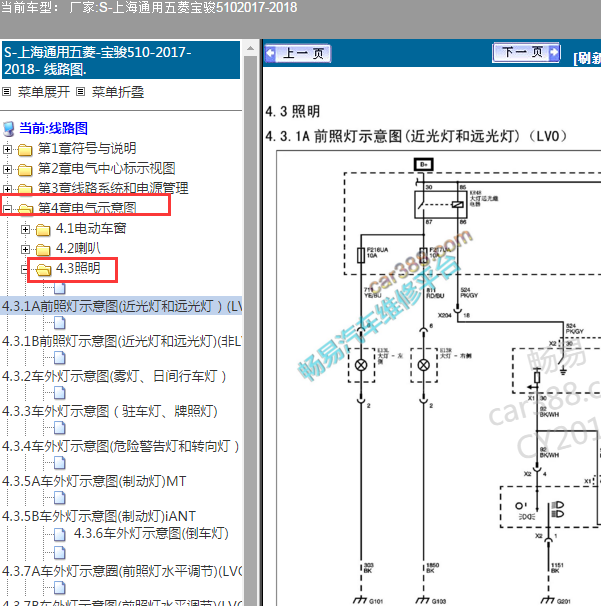This screenshot has height=606, width=601.
Task: Collapse the 4.3照明 folder node
Action: pyautogui.click(x=26, y=269)
